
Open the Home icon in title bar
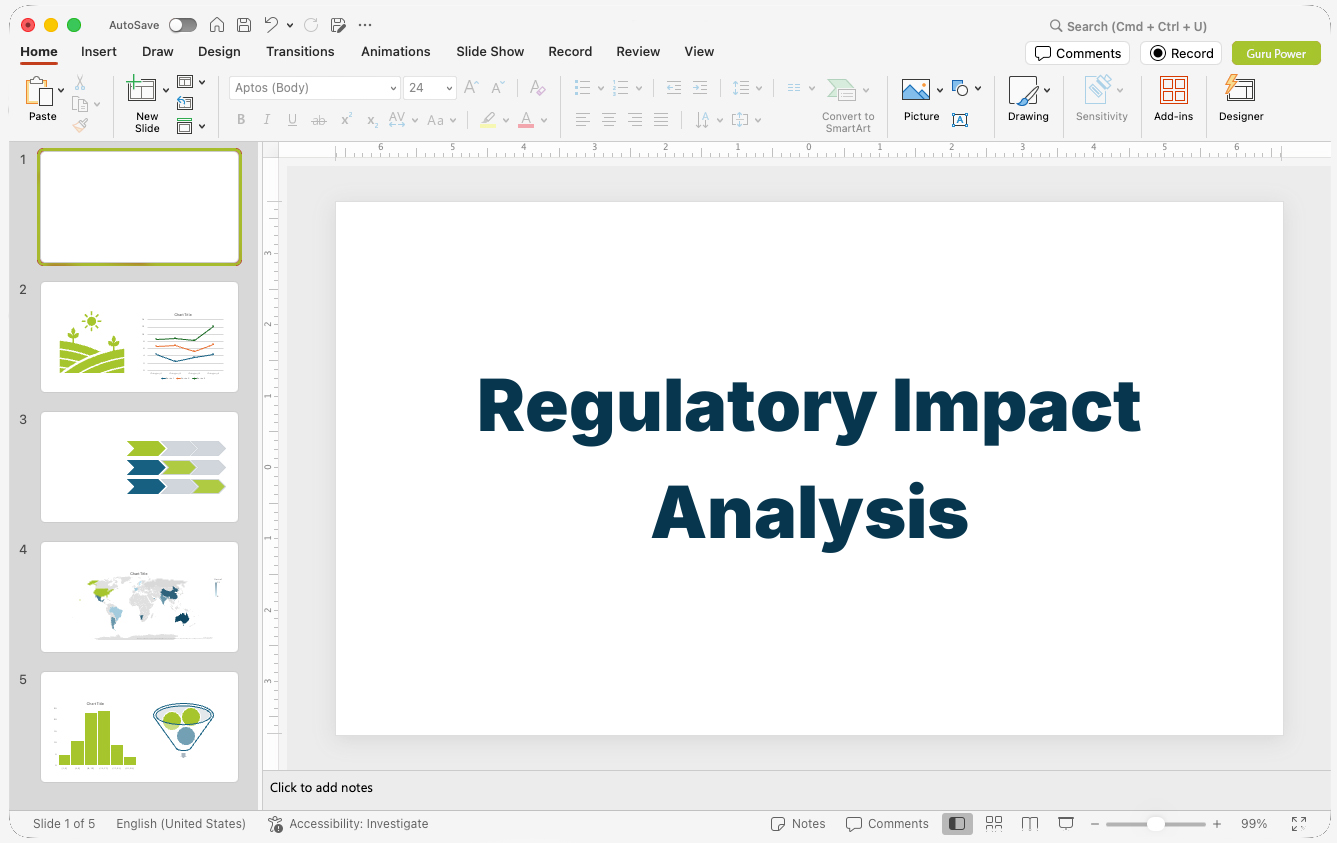click(217, 25)
